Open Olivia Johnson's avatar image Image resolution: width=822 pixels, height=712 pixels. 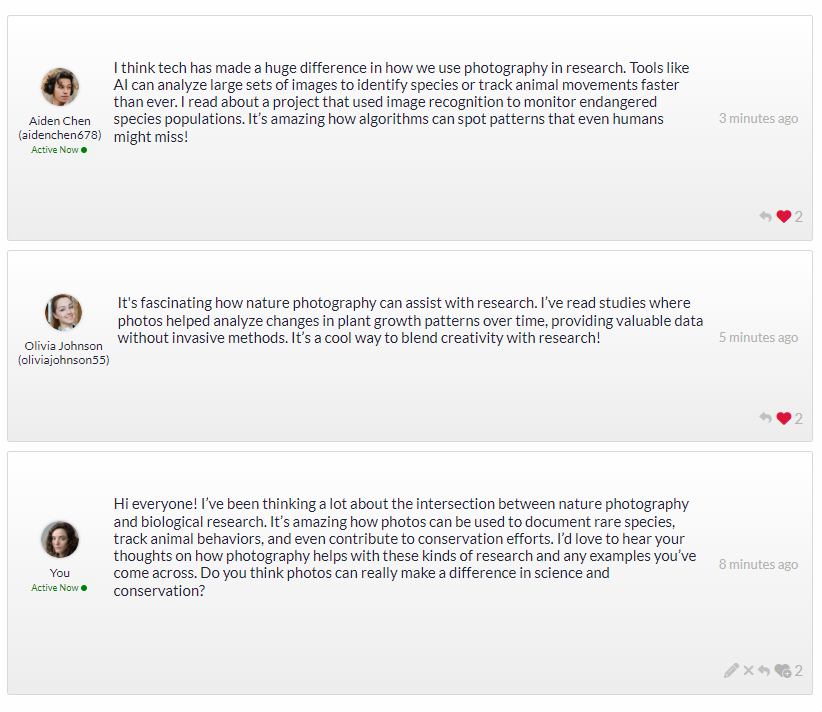[63, 312]
